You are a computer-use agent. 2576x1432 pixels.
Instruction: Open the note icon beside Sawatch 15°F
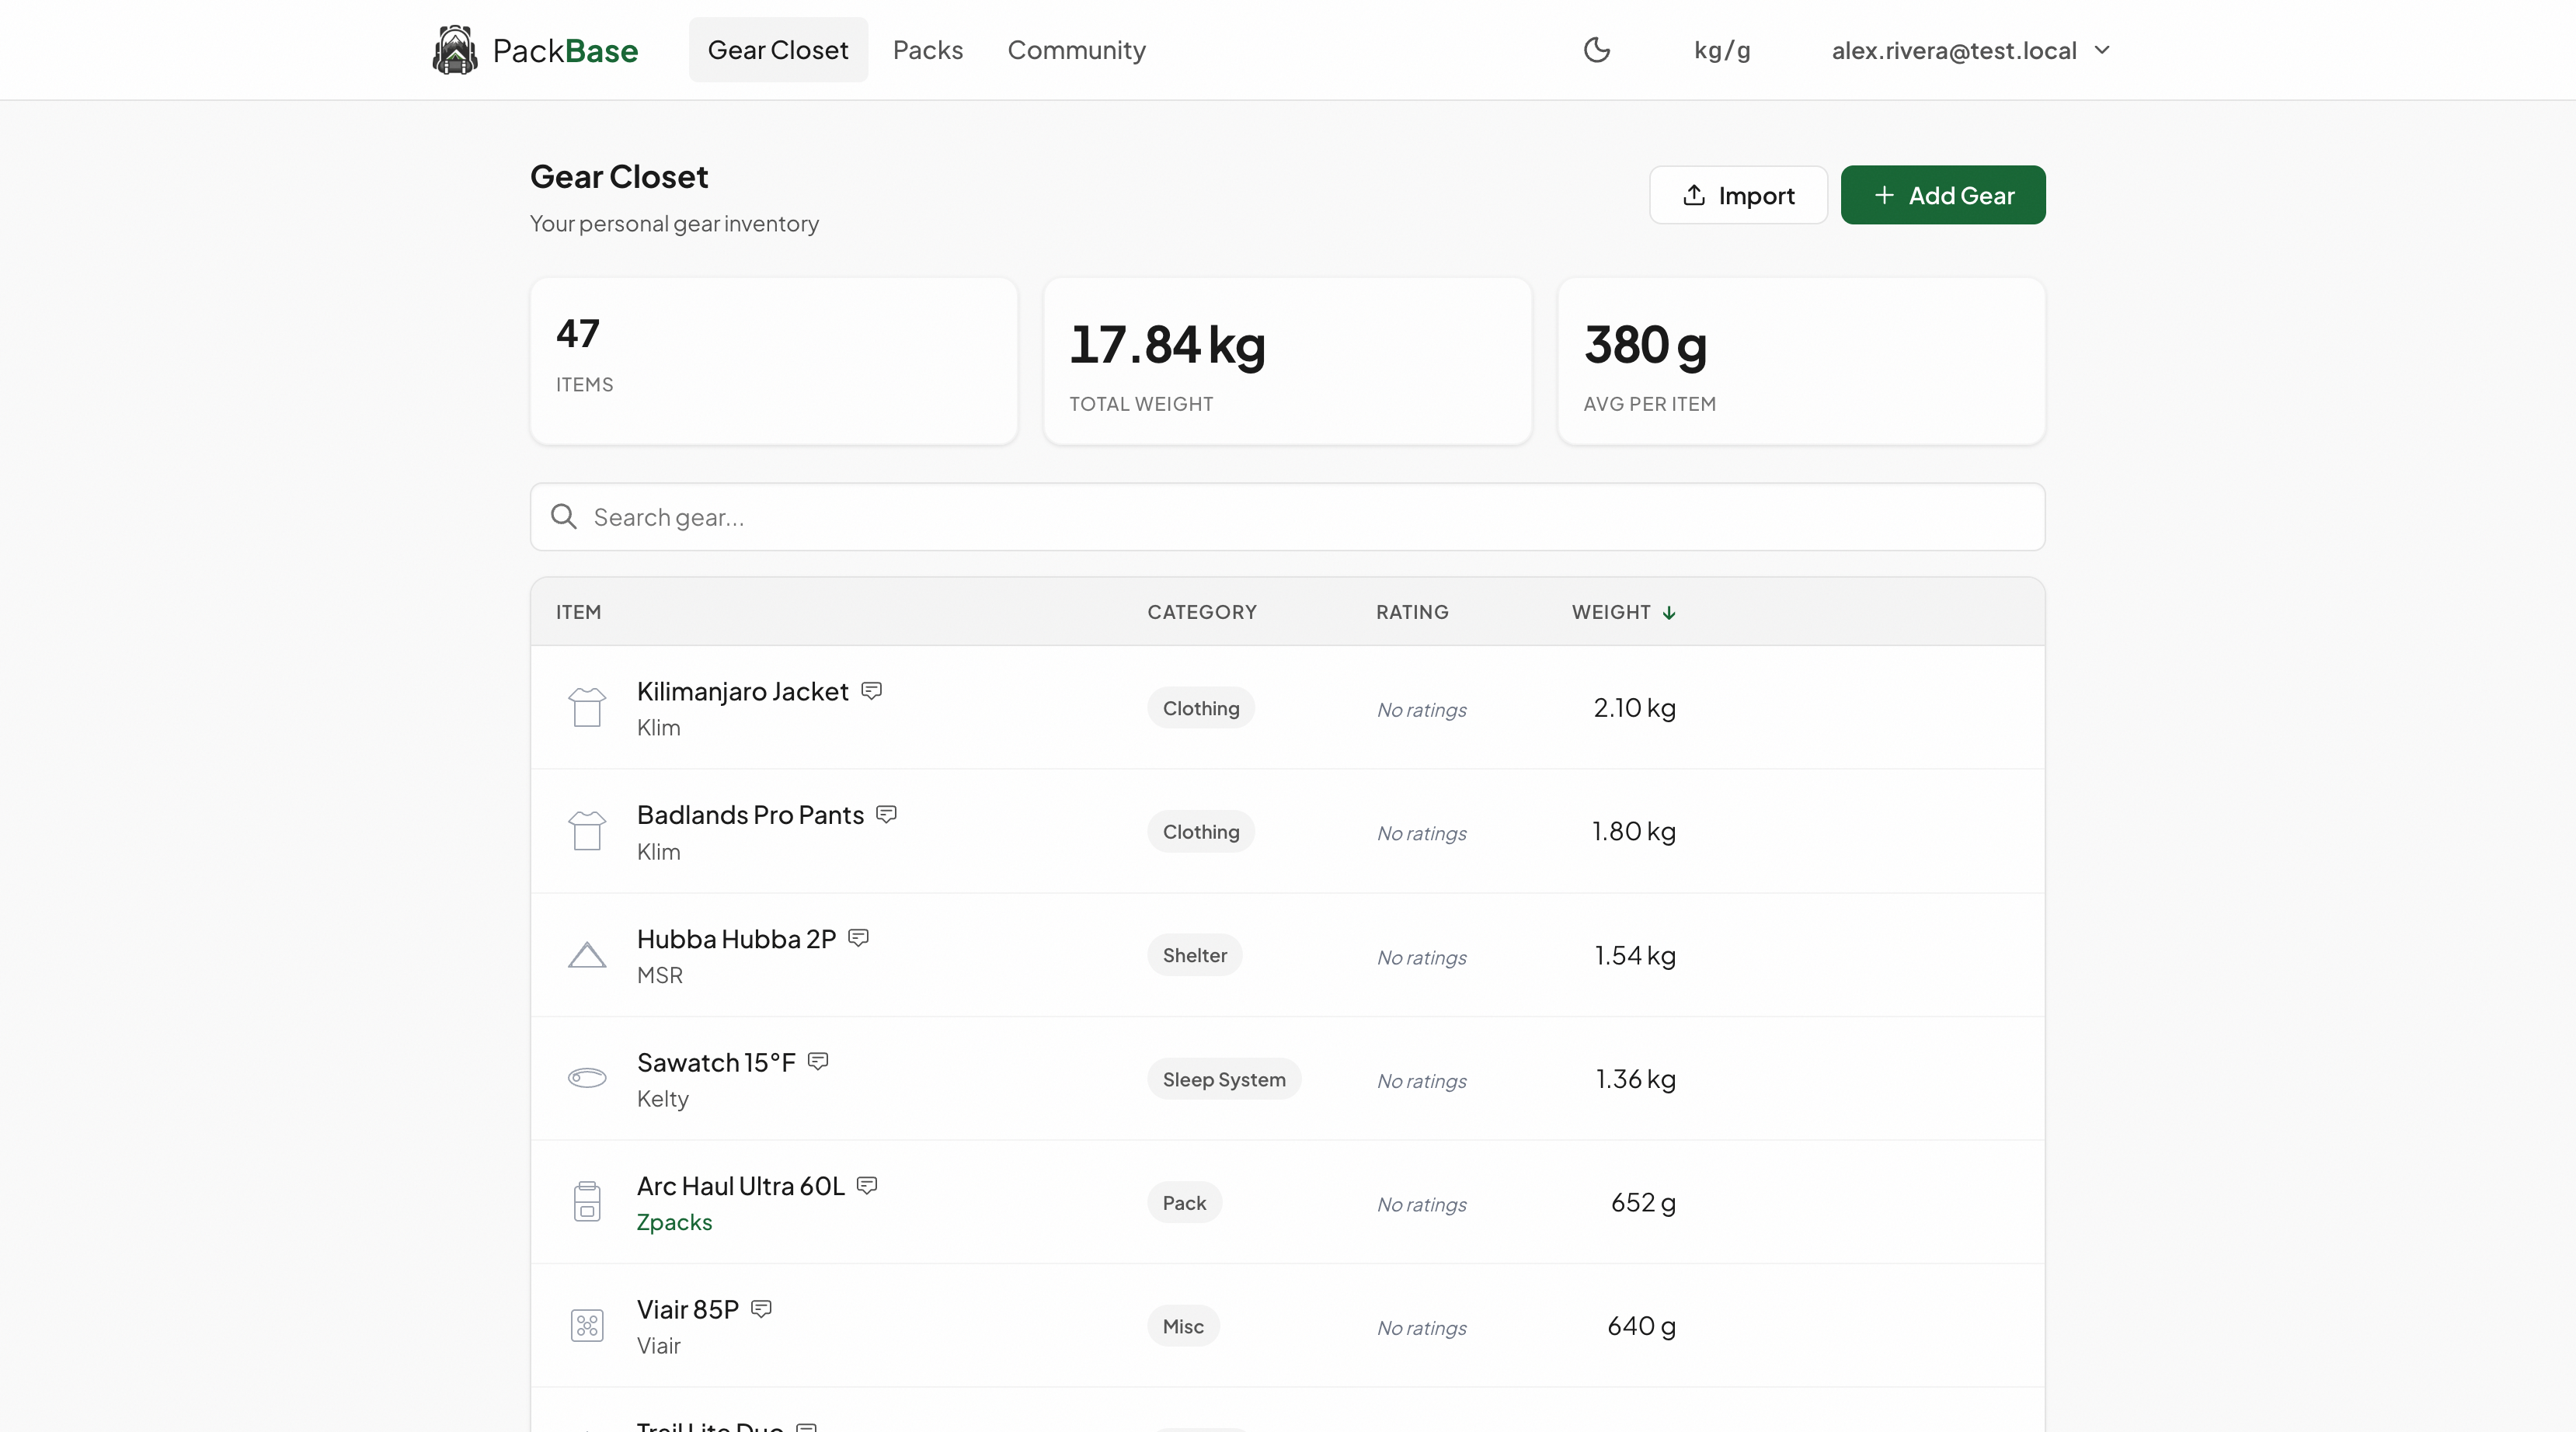click(x=819, y=1061)
